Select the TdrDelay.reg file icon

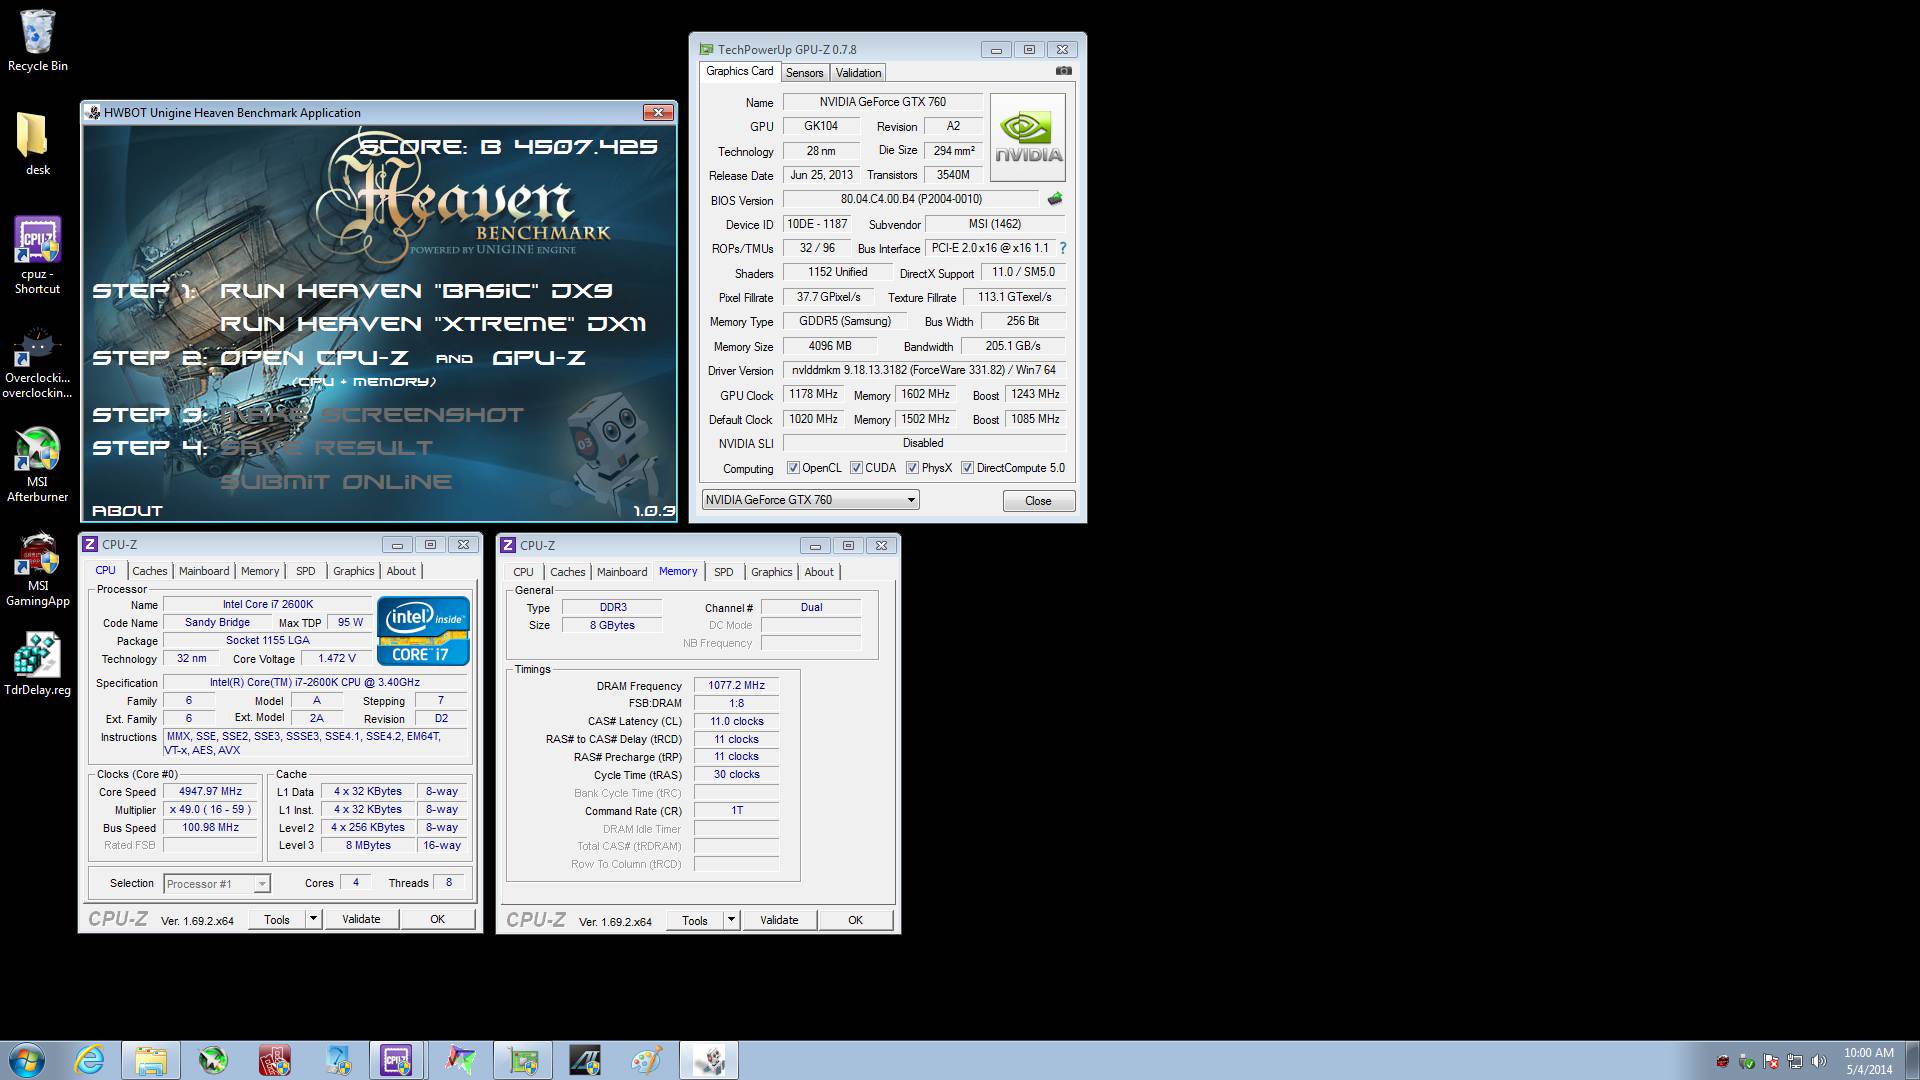click(x=37, y=664)
